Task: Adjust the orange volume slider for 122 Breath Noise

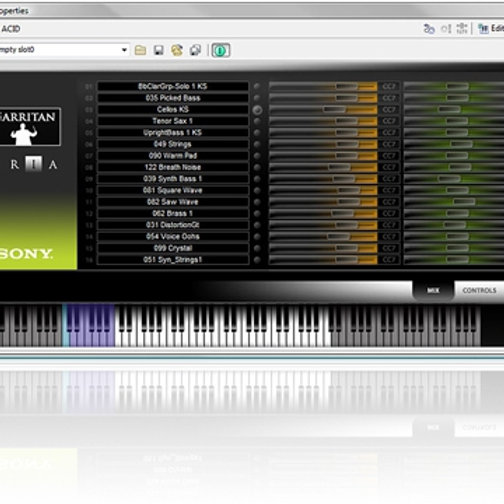Action: tap(339, 167)
